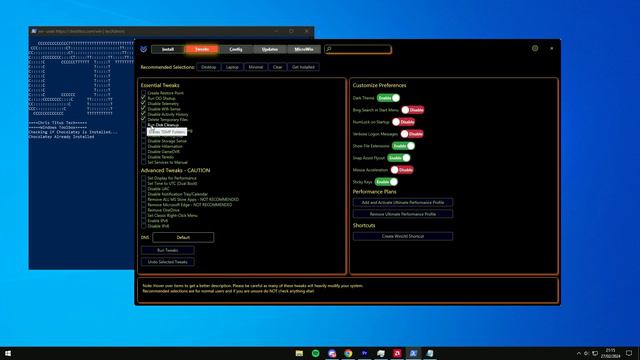Uncheck Disable Wifi-Sense

tap(143, 109)
